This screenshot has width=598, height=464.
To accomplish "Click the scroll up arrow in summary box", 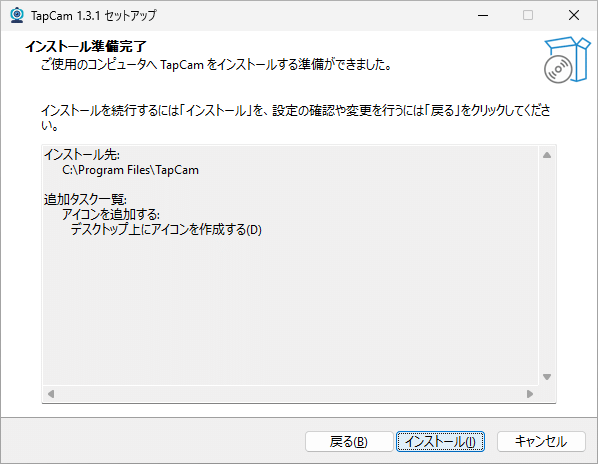I will (x=547, y=155).
